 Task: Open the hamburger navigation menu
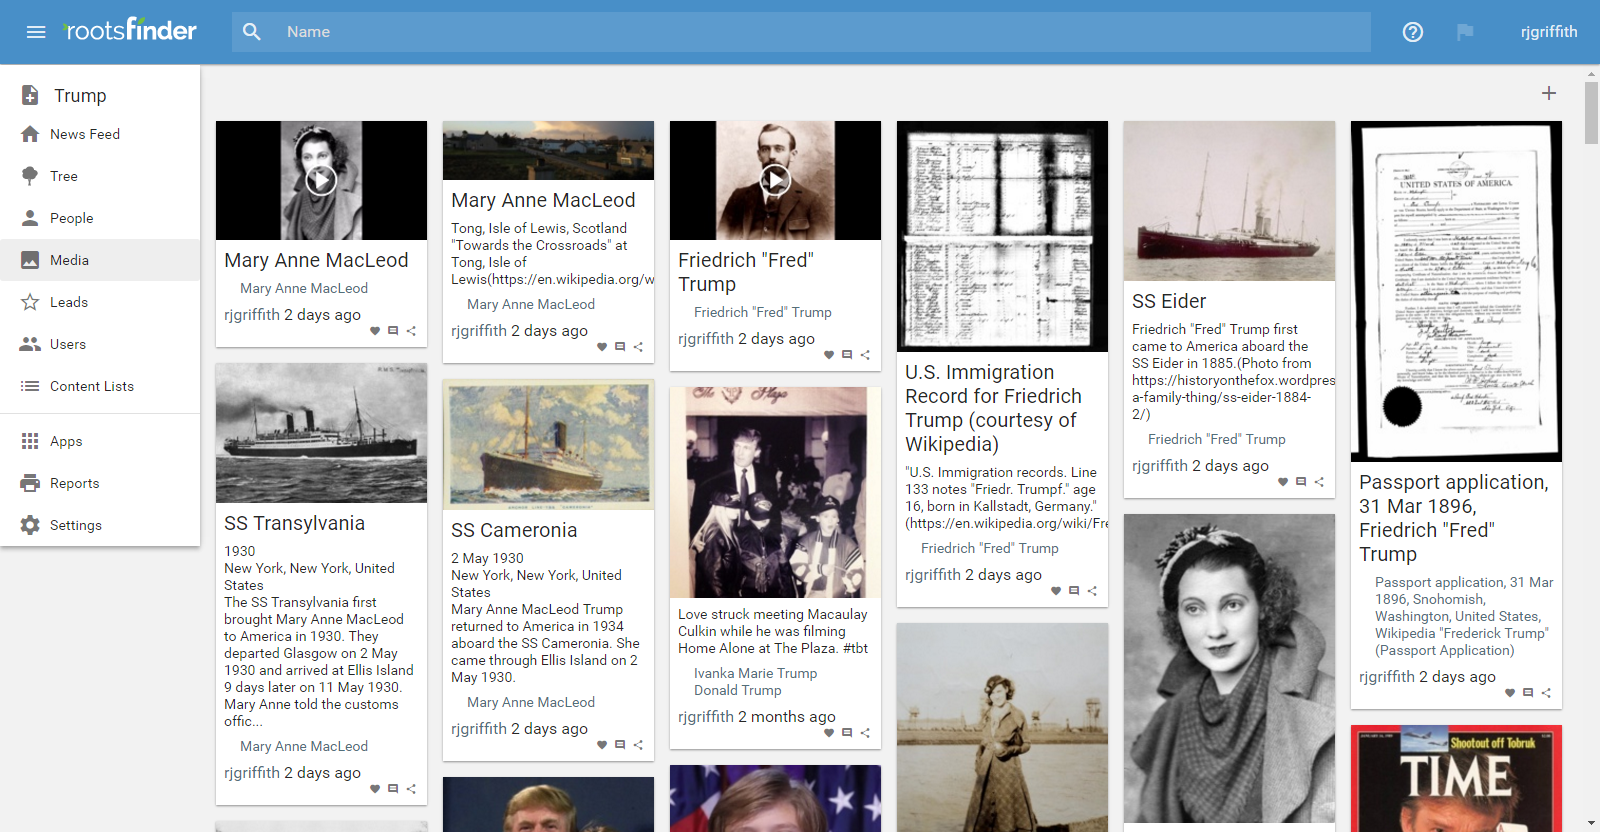[36, 32]
